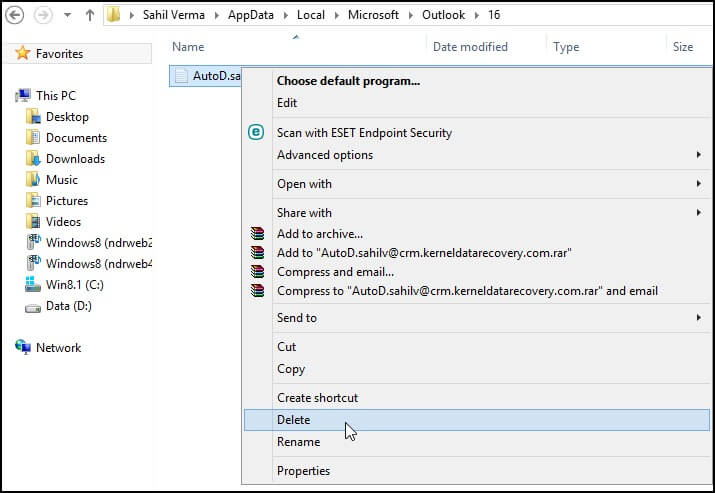
Task: Open Favorites in the navigation pane
Action: point(59,54)
